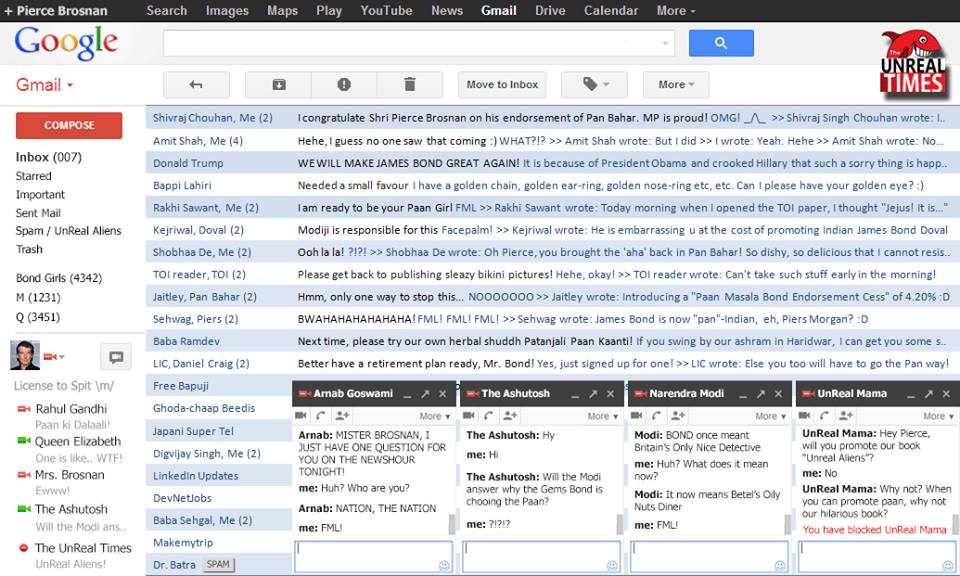Open the Inbox (007) folder

(49, 157)
